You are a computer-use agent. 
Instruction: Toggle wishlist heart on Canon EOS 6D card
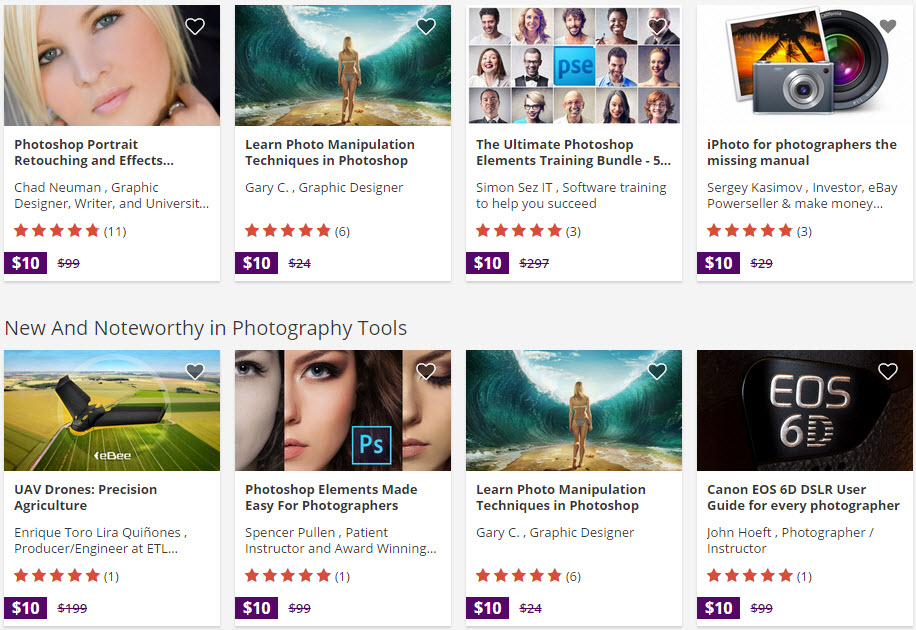(x=888, y=372)
